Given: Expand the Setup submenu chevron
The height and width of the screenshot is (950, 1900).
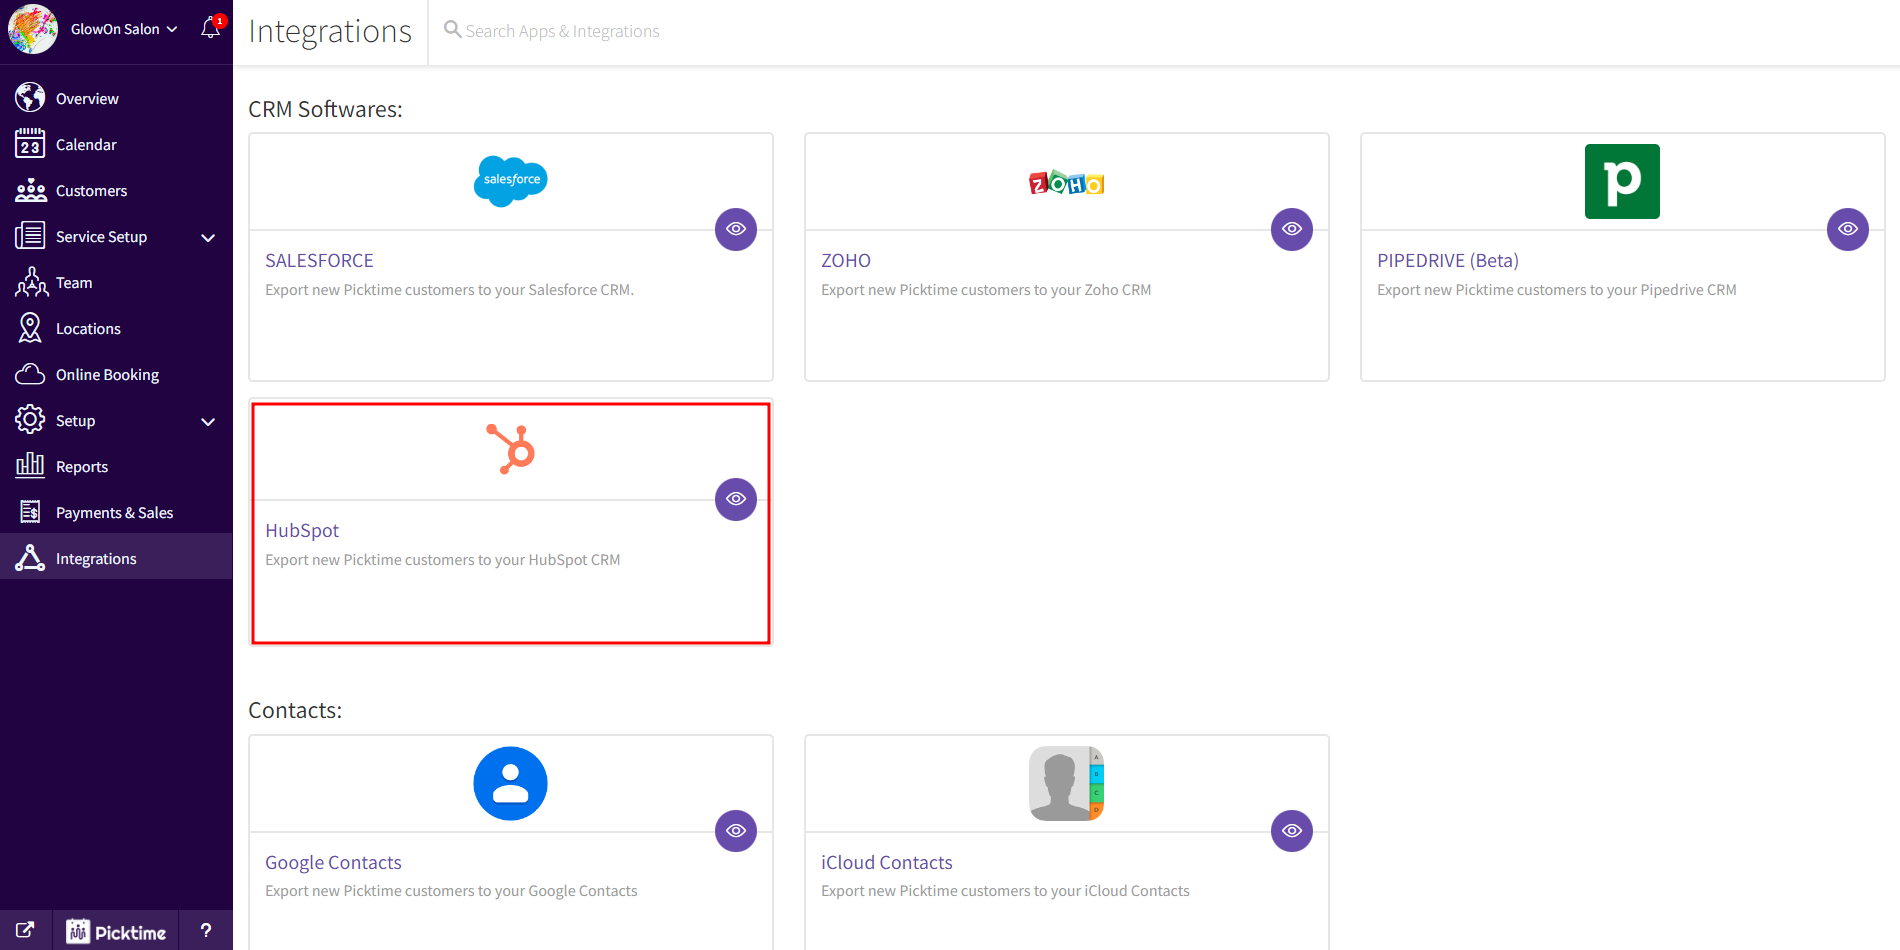Looking at the screenshot, I should pyautogui.click(x=208, y=421).
